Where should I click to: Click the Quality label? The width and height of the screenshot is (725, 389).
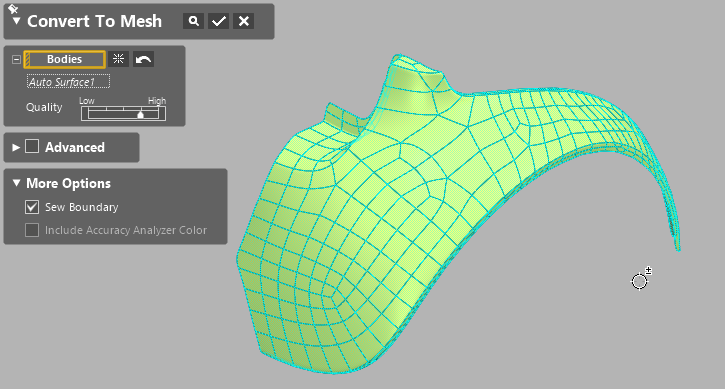[x=44, y=107]
